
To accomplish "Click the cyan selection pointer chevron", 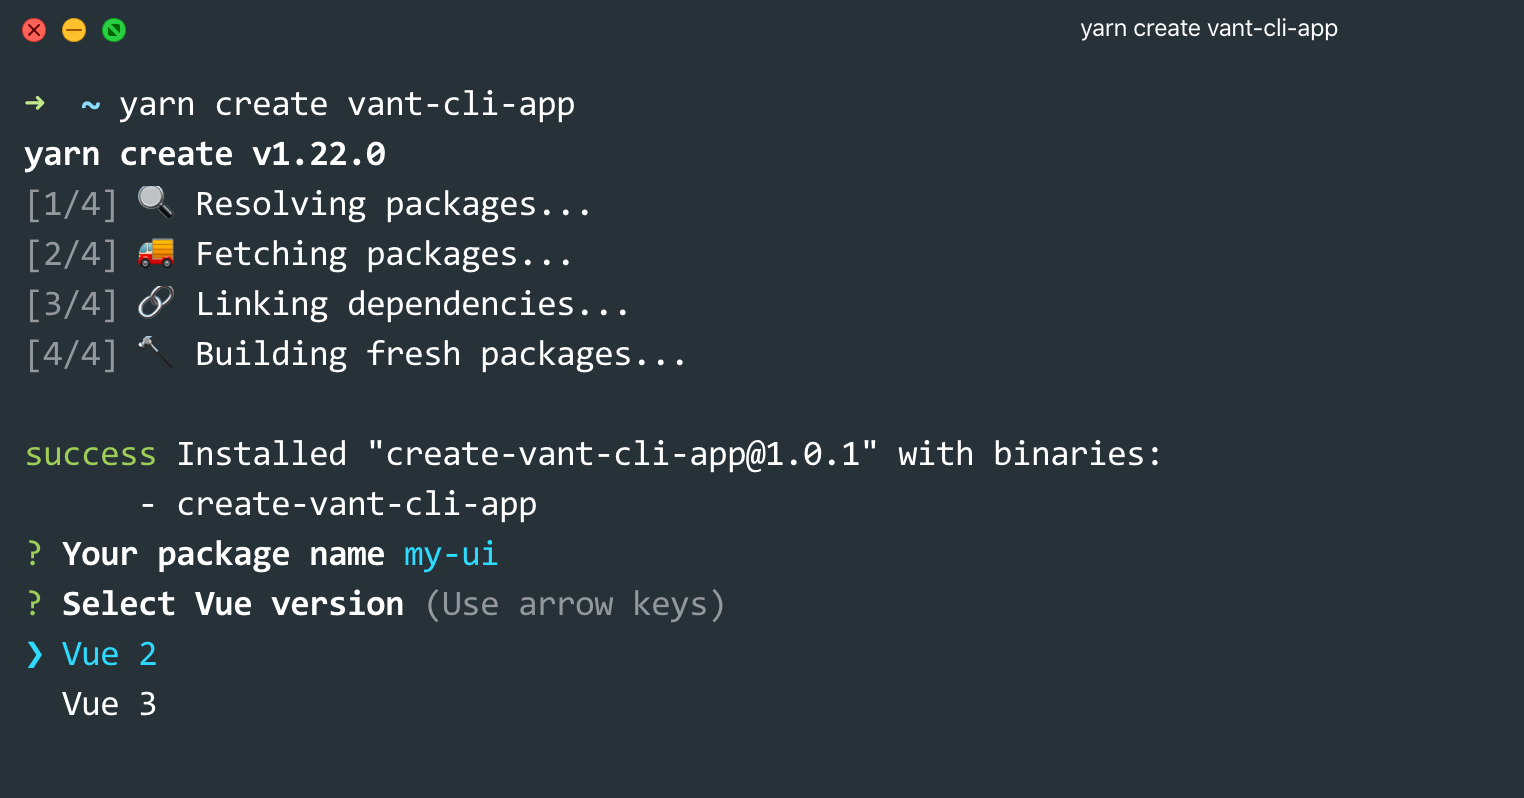I will point(35,654).
